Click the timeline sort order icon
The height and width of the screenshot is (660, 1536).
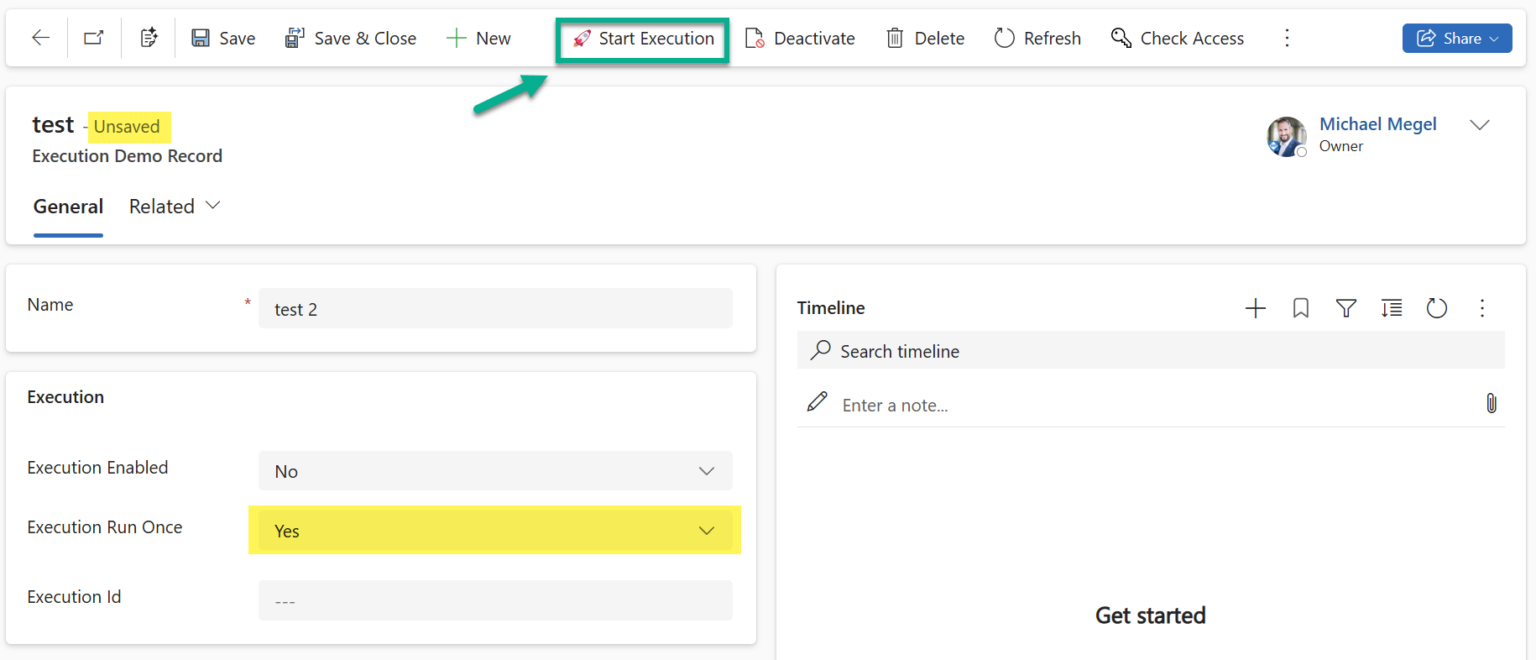pos(1391,308)
